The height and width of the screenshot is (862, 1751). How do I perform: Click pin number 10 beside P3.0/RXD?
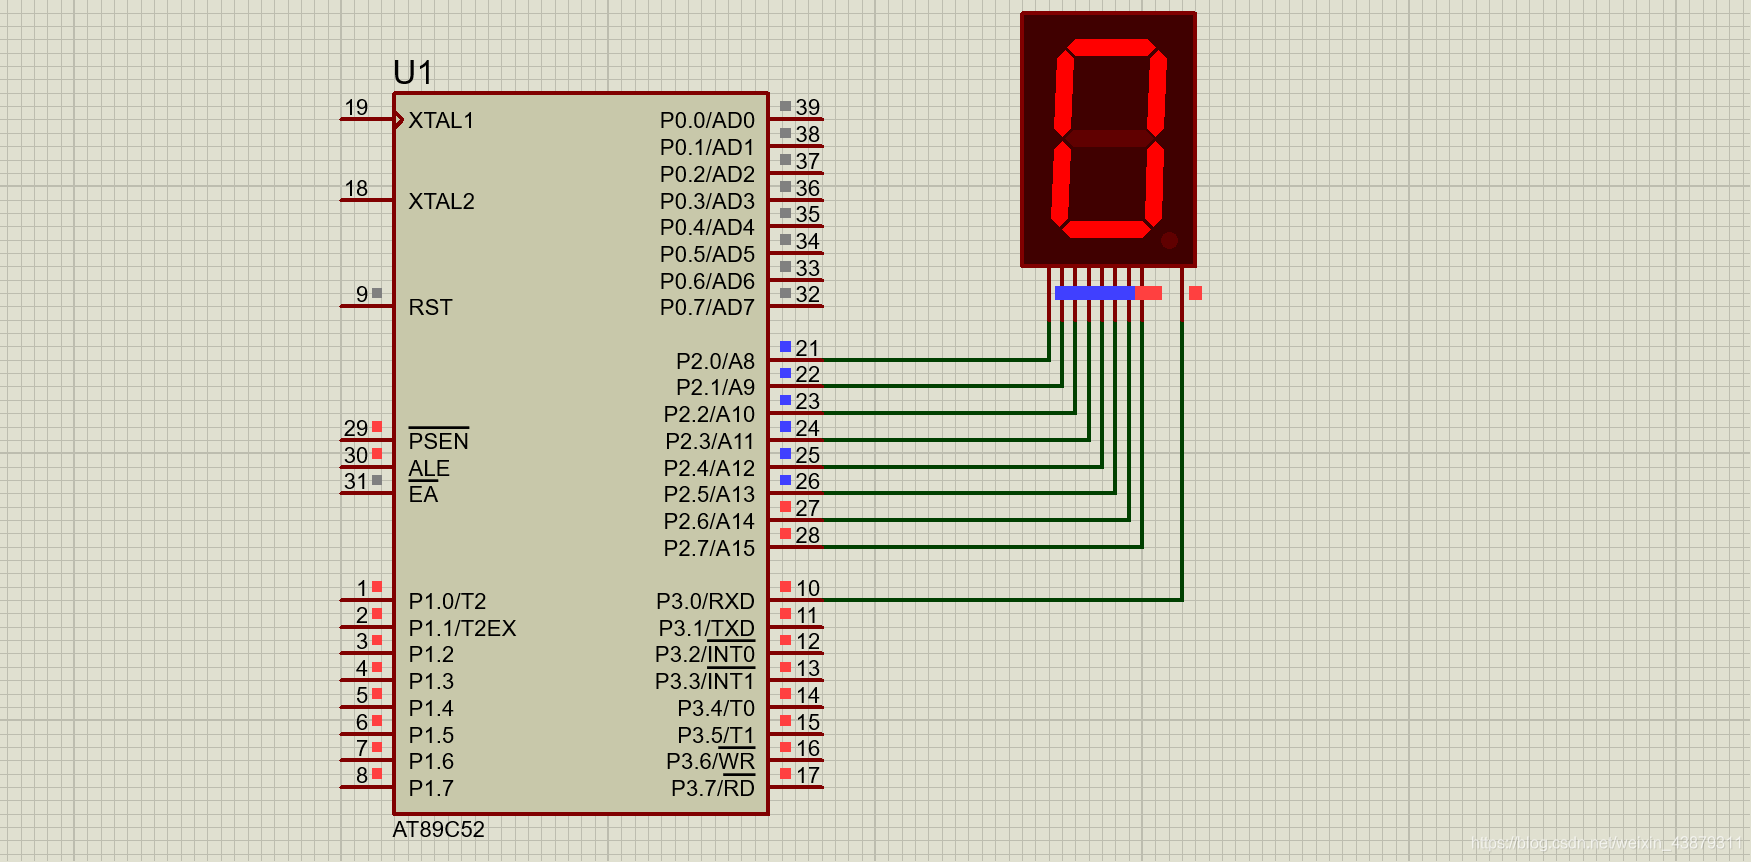click(808, 588)
